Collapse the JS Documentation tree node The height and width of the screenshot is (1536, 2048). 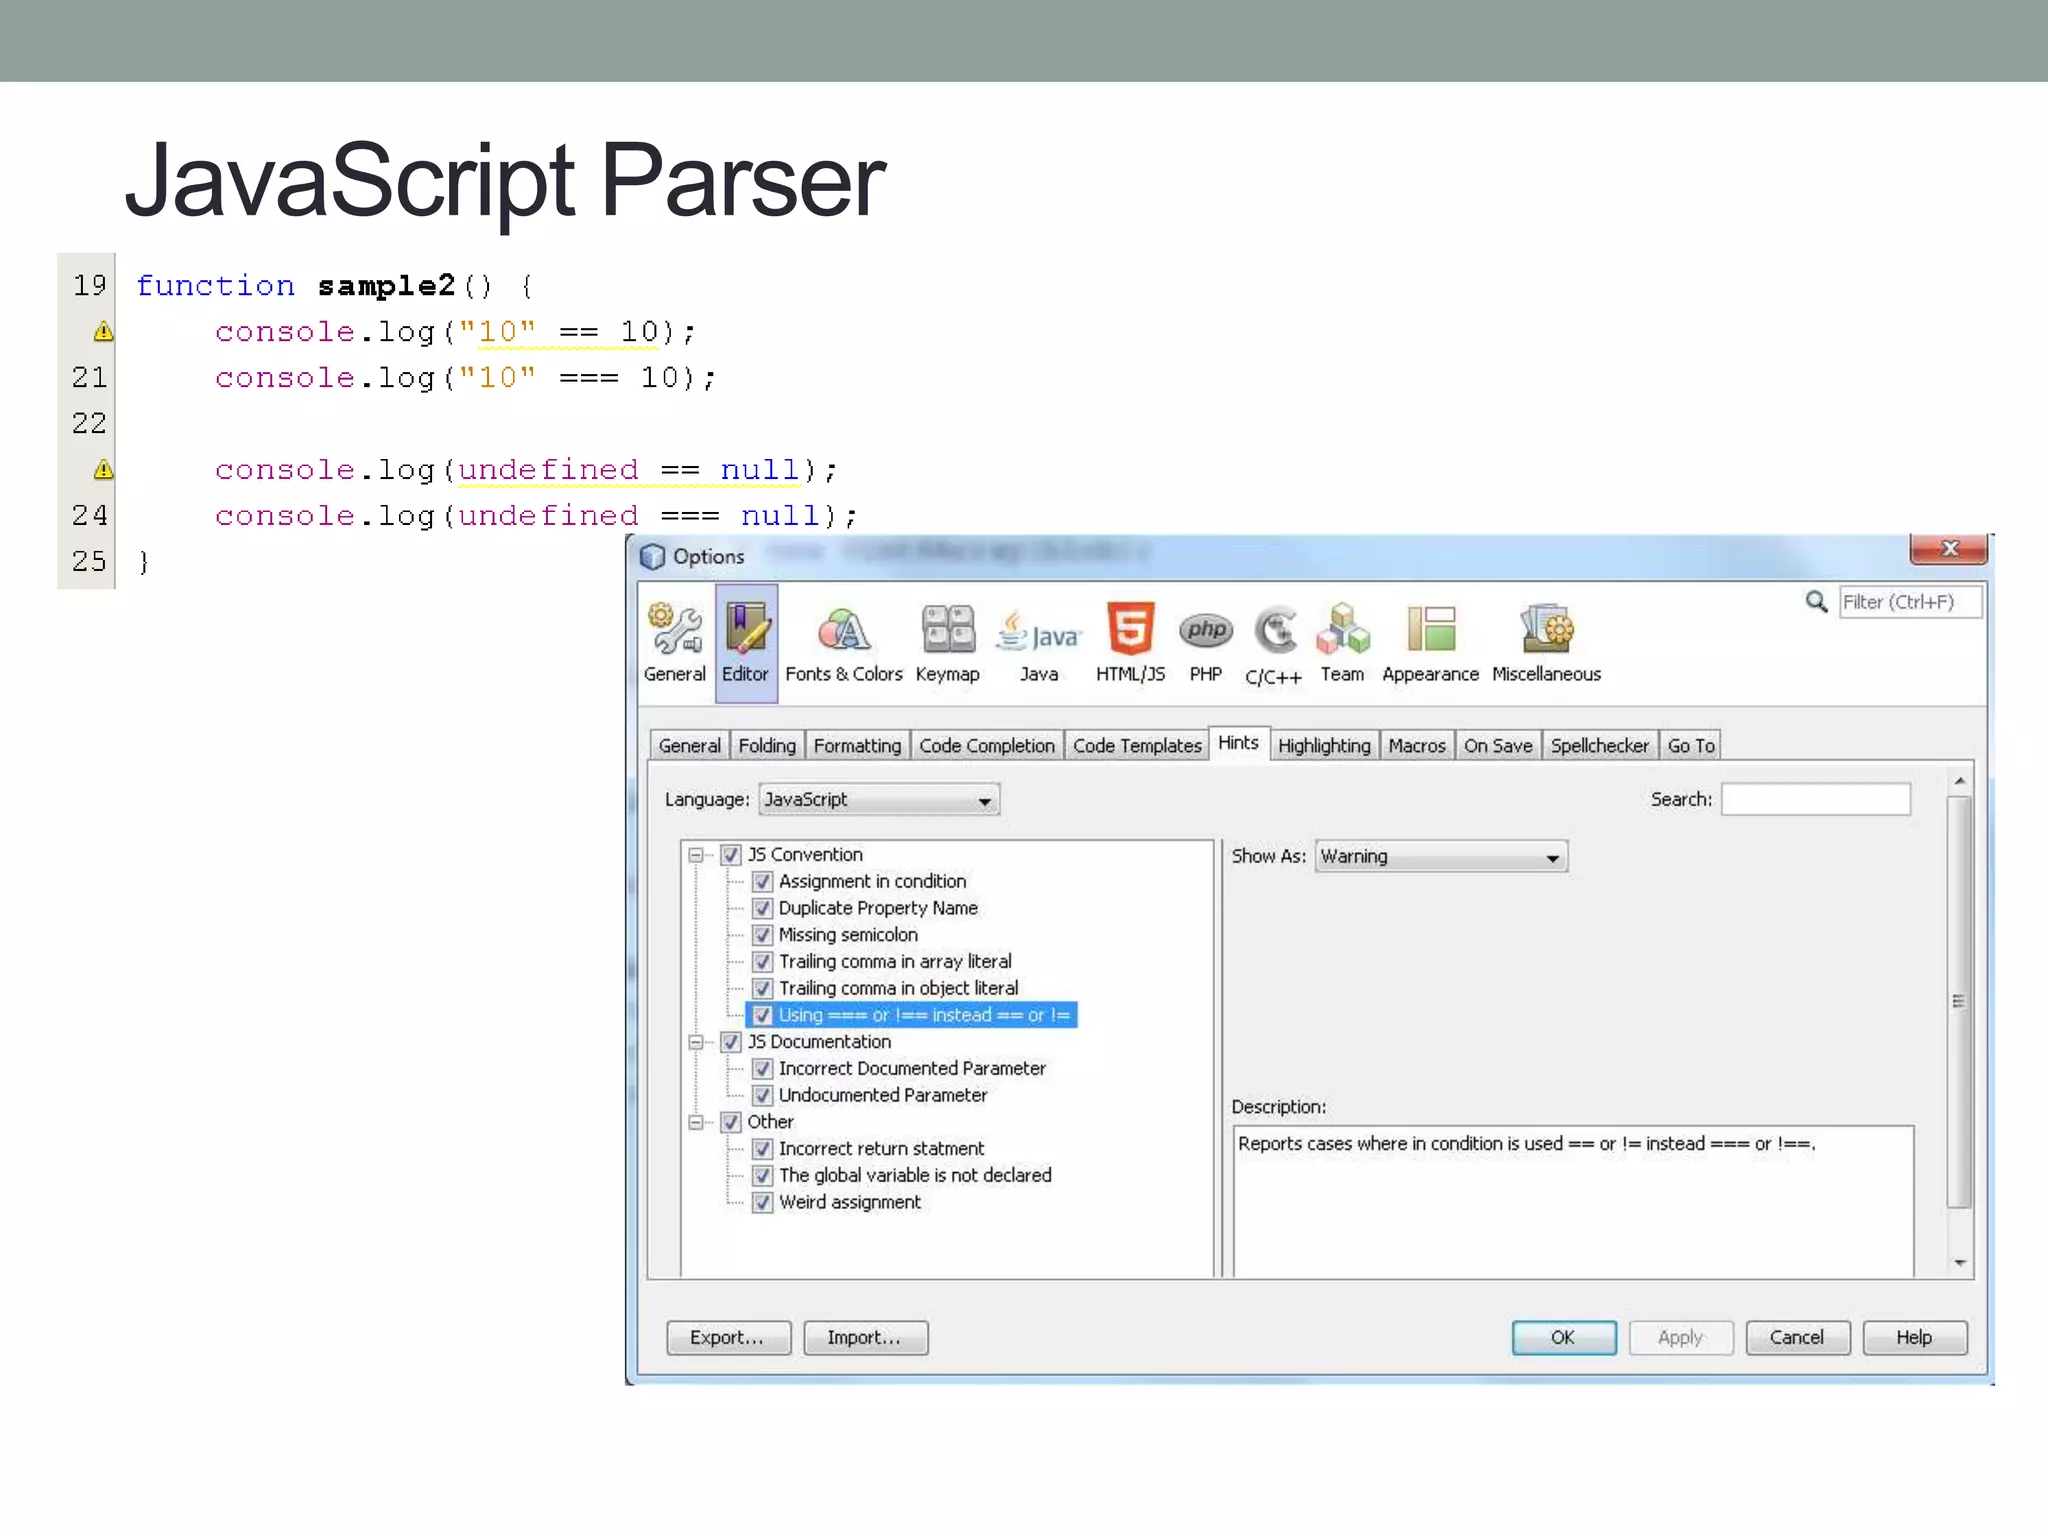point(696,1042)
